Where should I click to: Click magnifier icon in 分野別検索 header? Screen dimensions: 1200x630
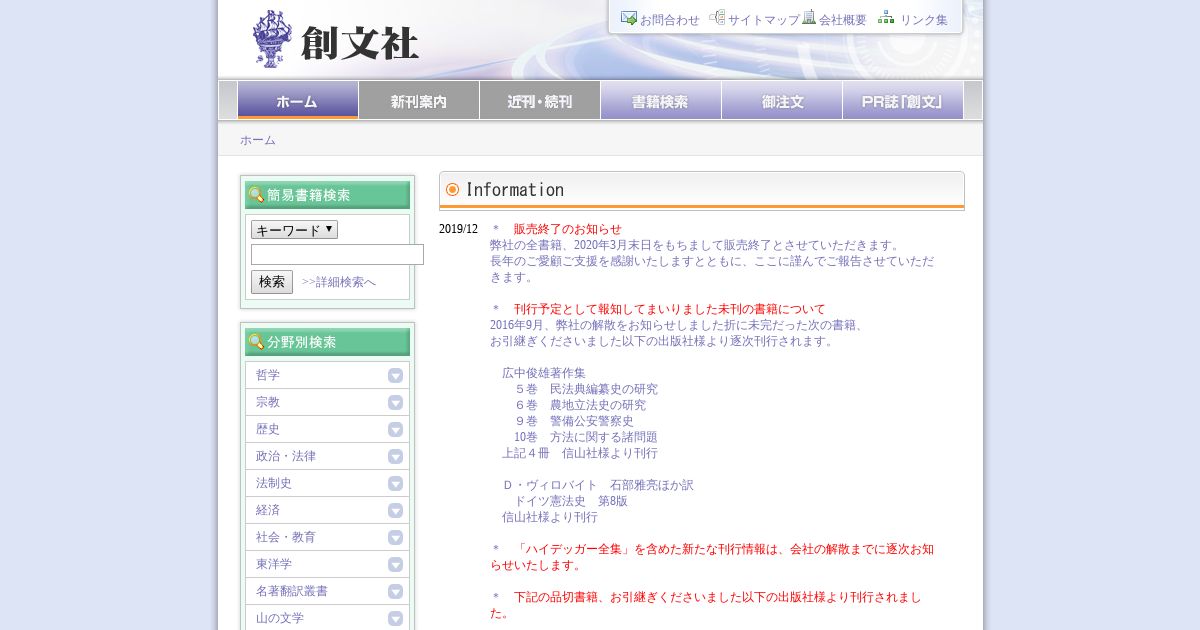pyautogui.click(x=256, y=342)
